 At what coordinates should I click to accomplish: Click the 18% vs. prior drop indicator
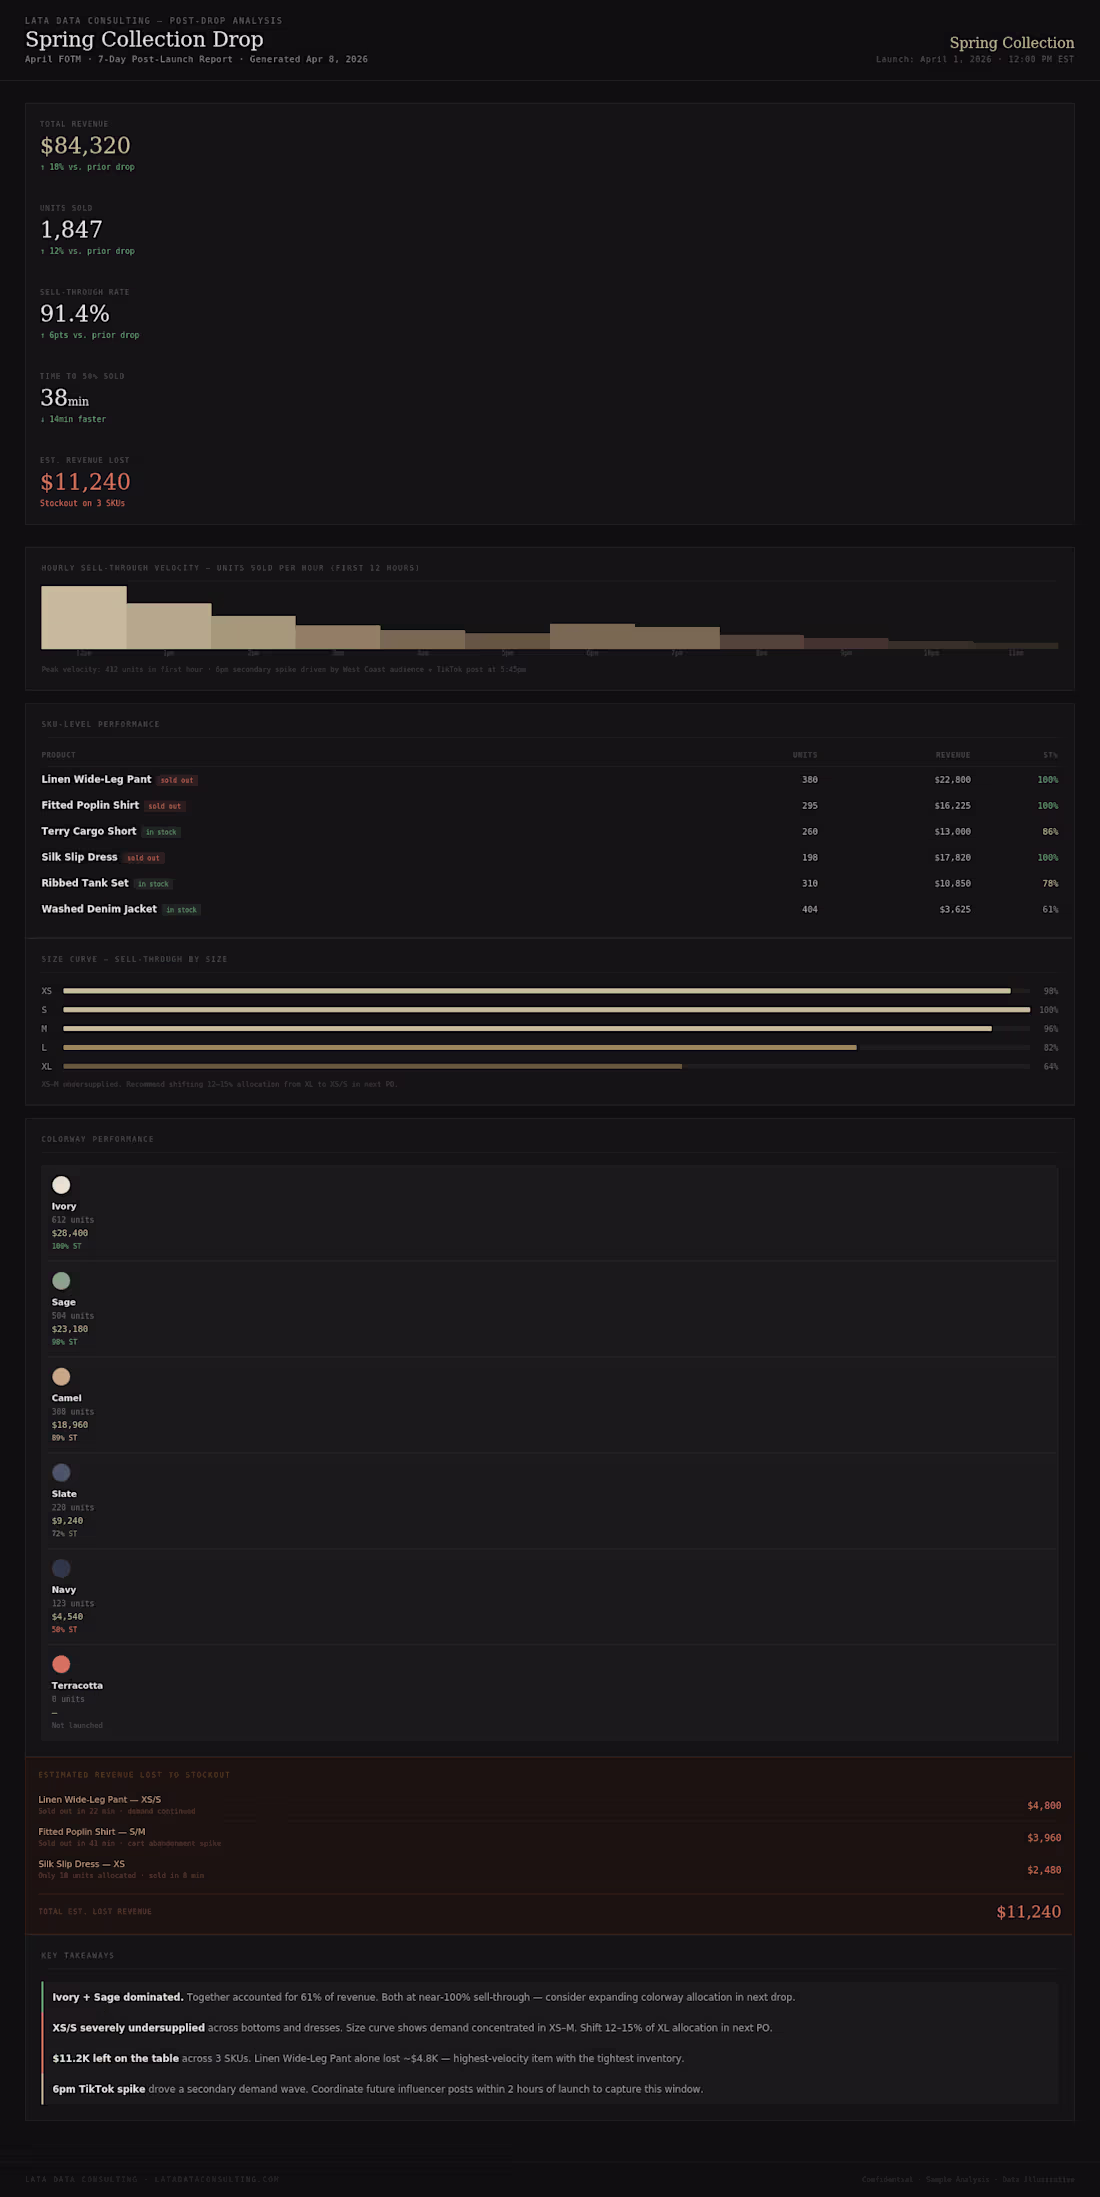87,167
